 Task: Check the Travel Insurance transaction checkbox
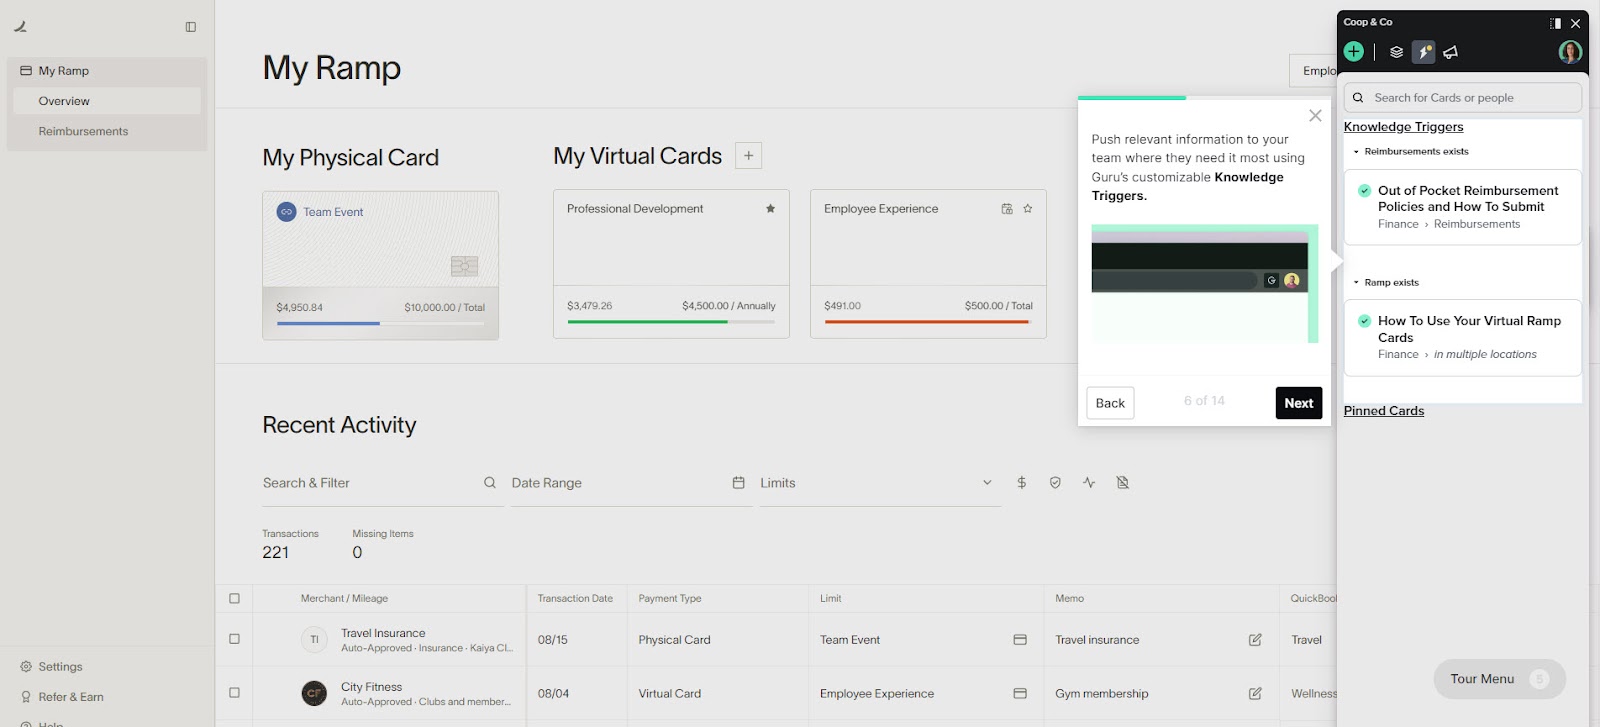[x=235, y=639]
